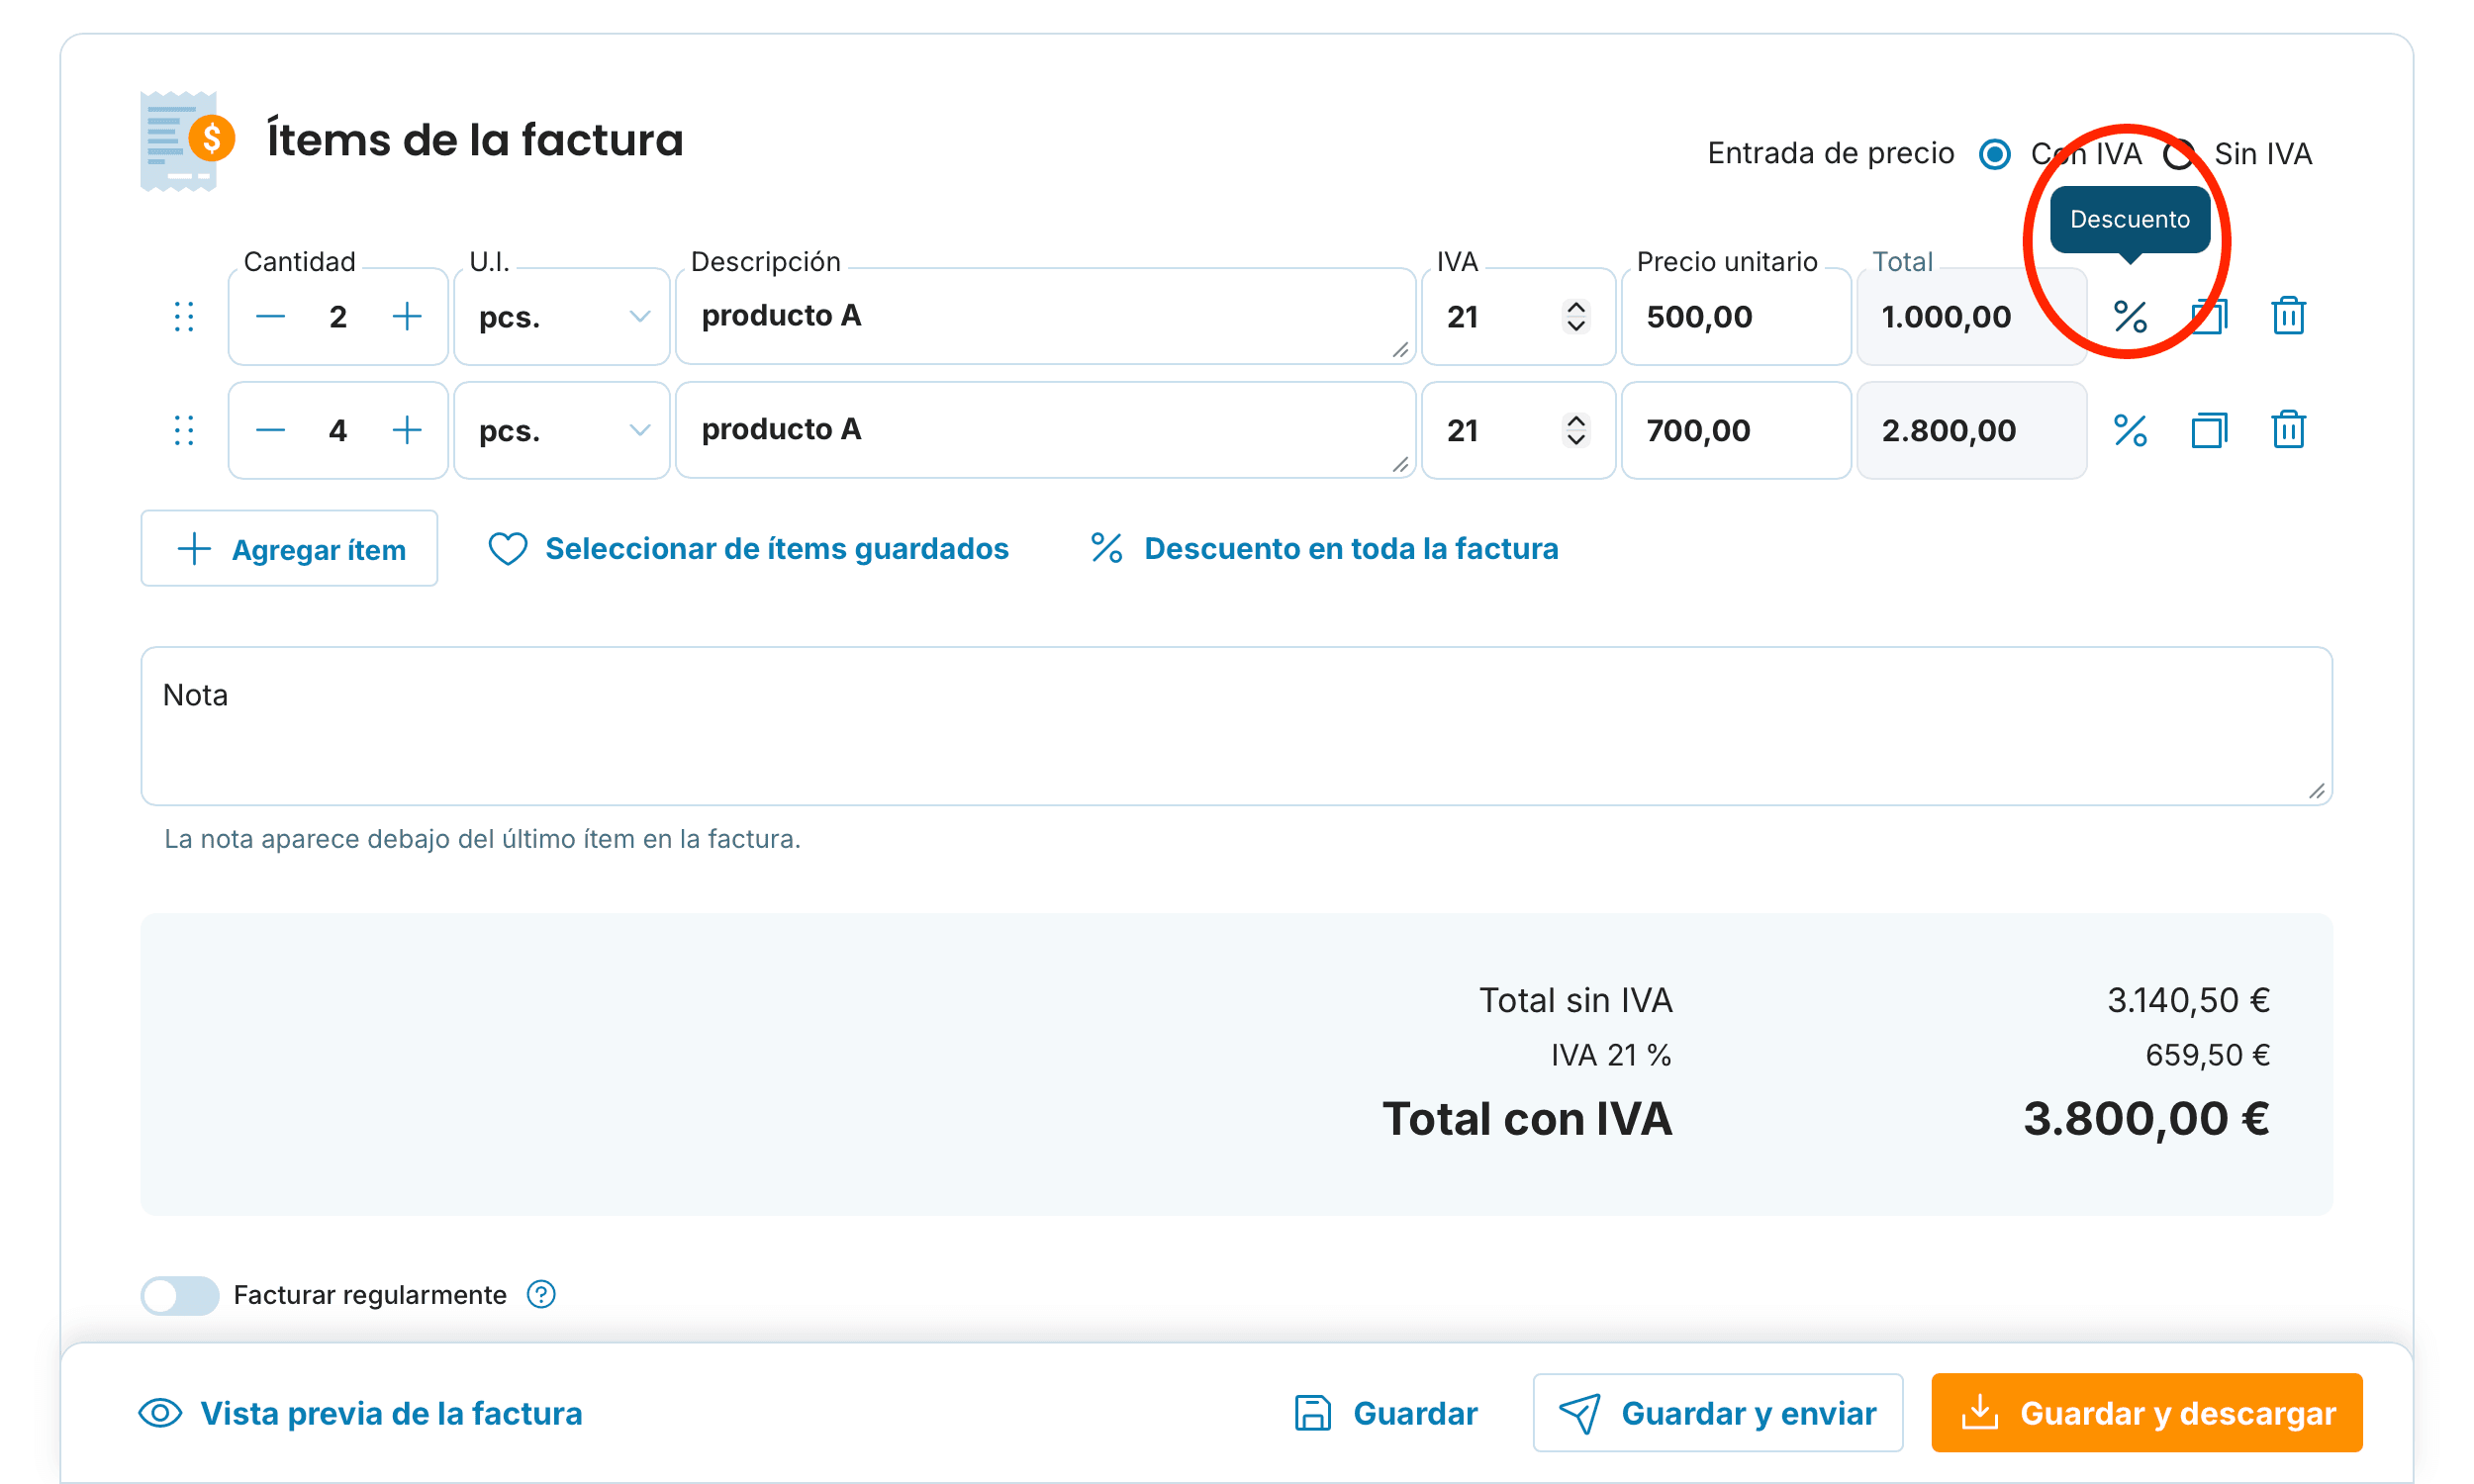Delete the item priced 700,00
The width and height of the screenshot is (2474, 1484).
pos(2287,431)
